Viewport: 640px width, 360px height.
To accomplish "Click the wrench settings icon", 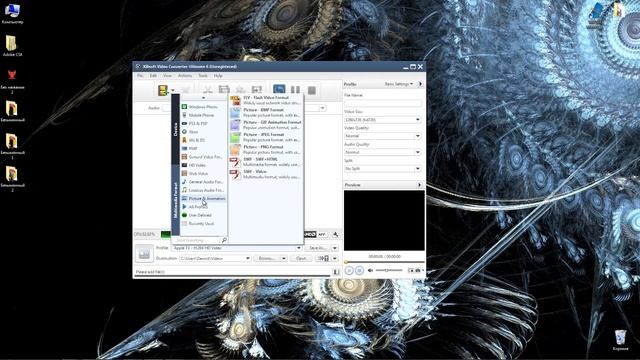I will 336,234.
